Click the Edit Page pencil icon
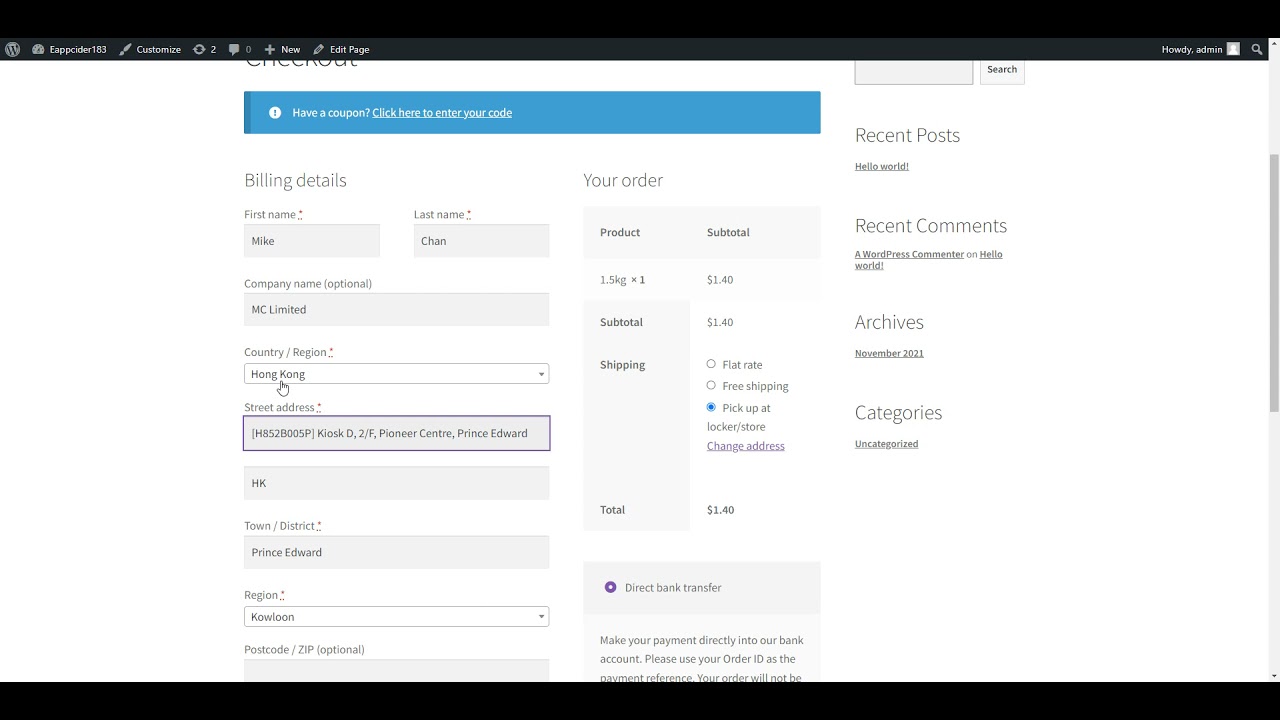This screenshot has width=1280, height=720. (x=319, y=49)
